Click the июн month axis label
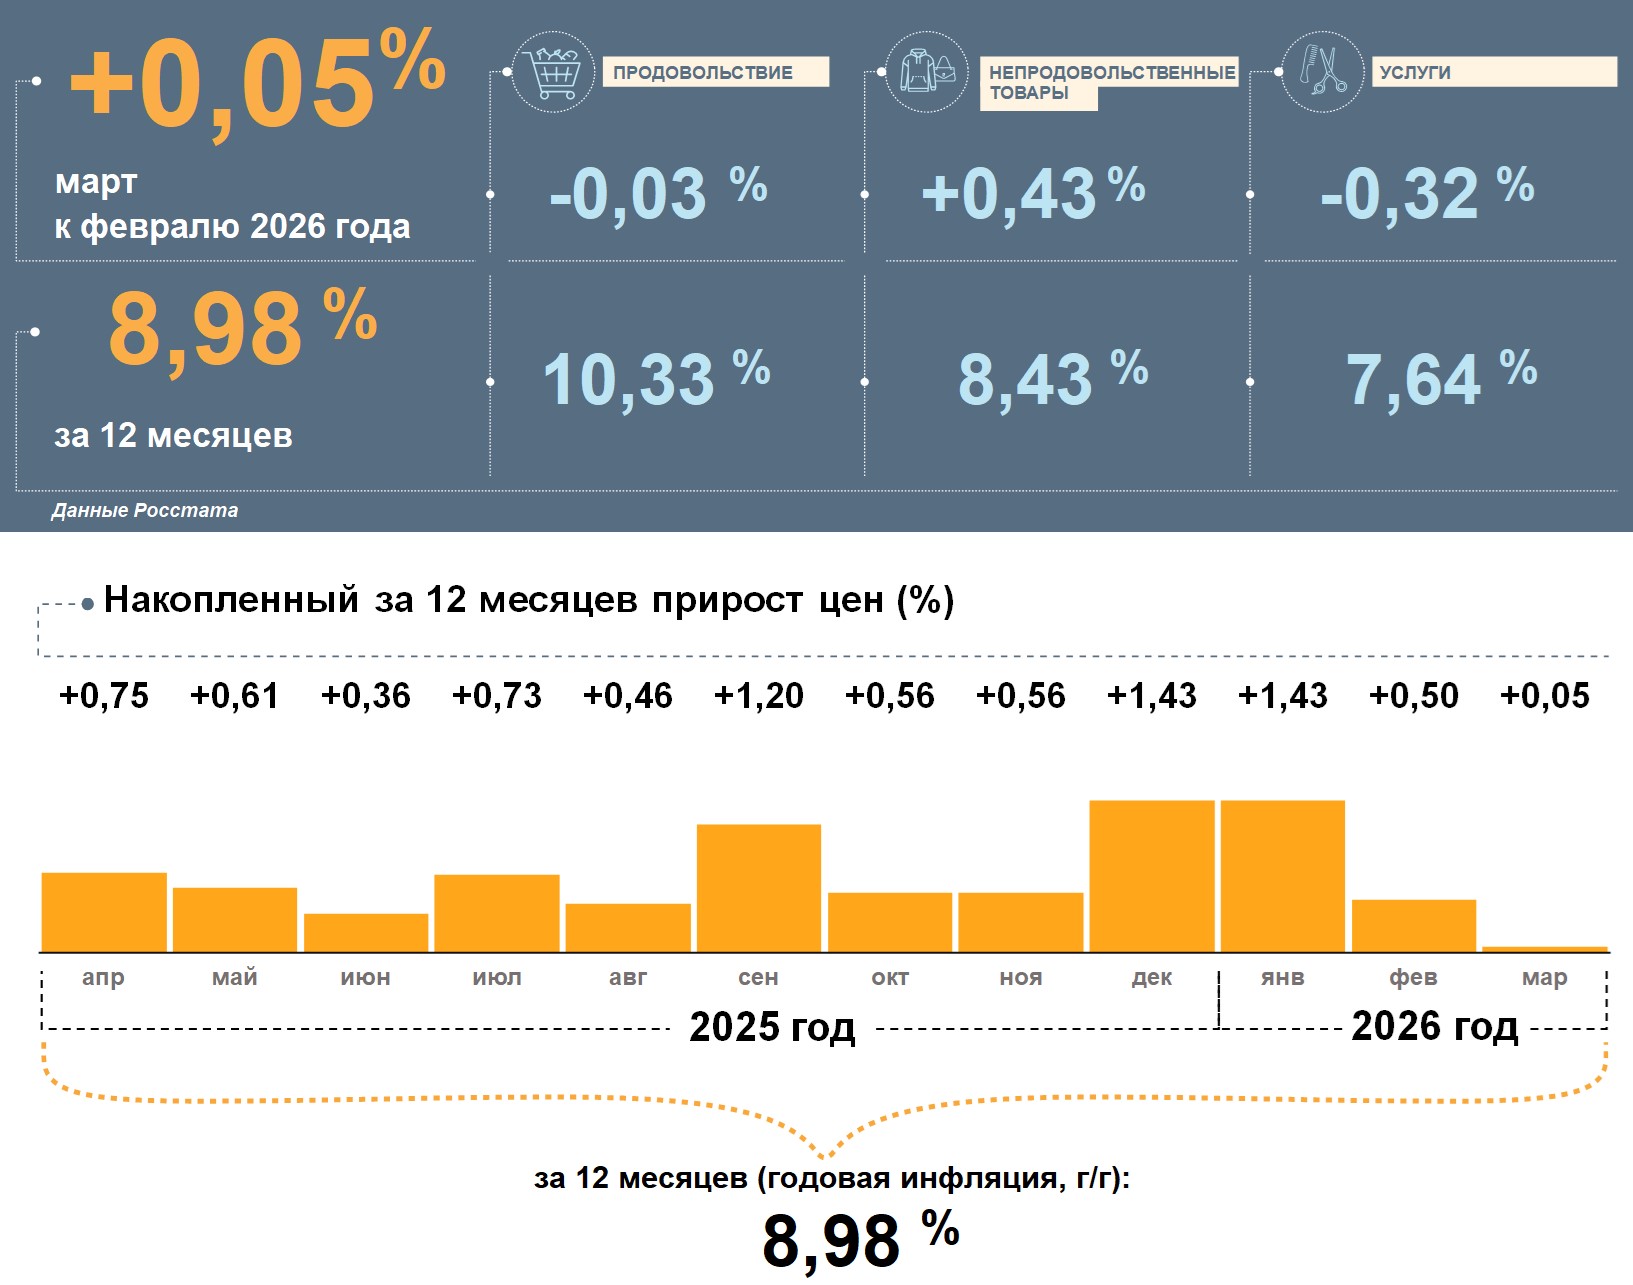The image size is (1633, 1285). [365, 977]
